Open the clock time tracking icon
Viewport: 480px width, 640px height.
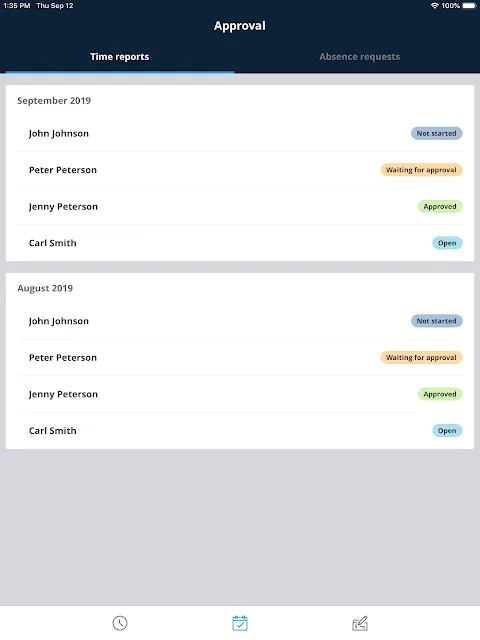[120, 623]
